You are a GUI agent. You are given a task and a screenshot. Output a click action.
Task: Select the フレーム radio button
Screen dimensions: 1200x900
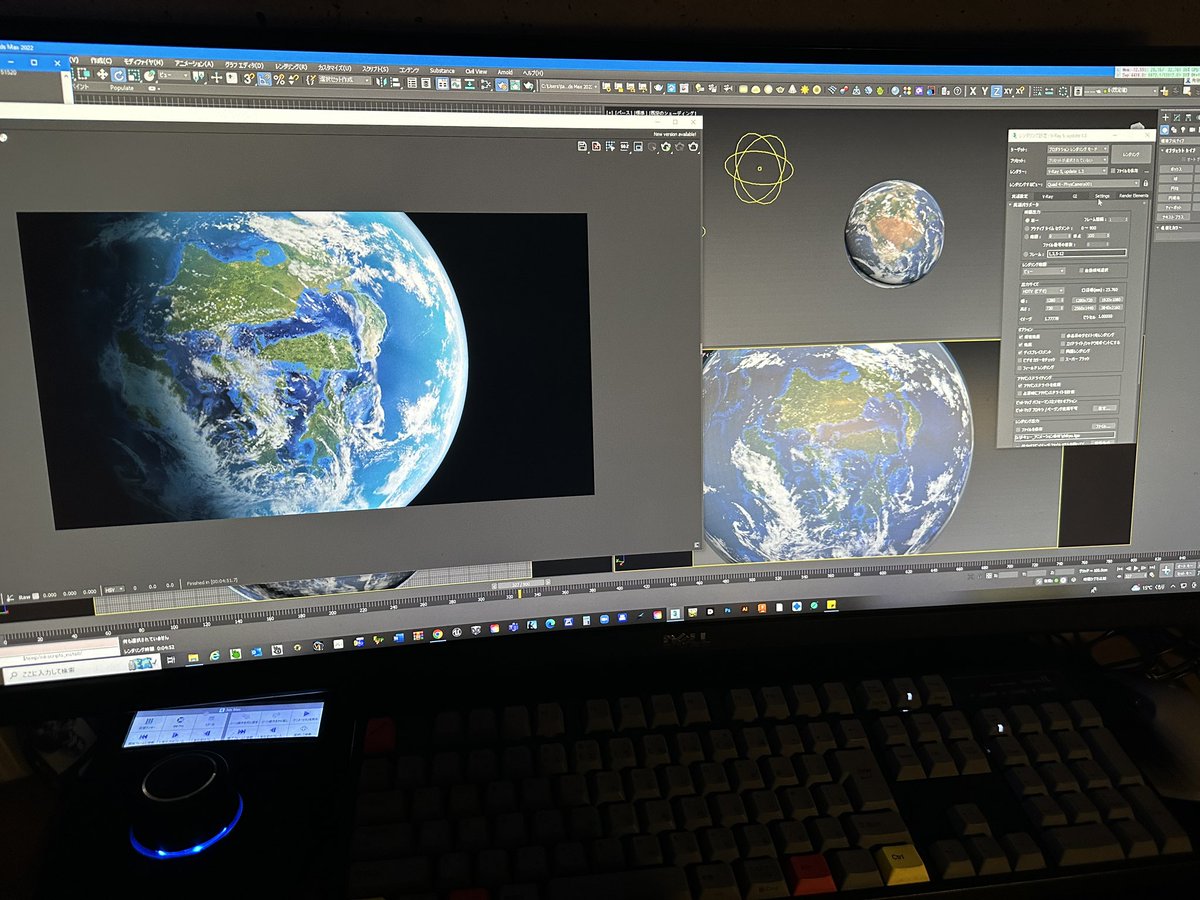pos(1026,254)
